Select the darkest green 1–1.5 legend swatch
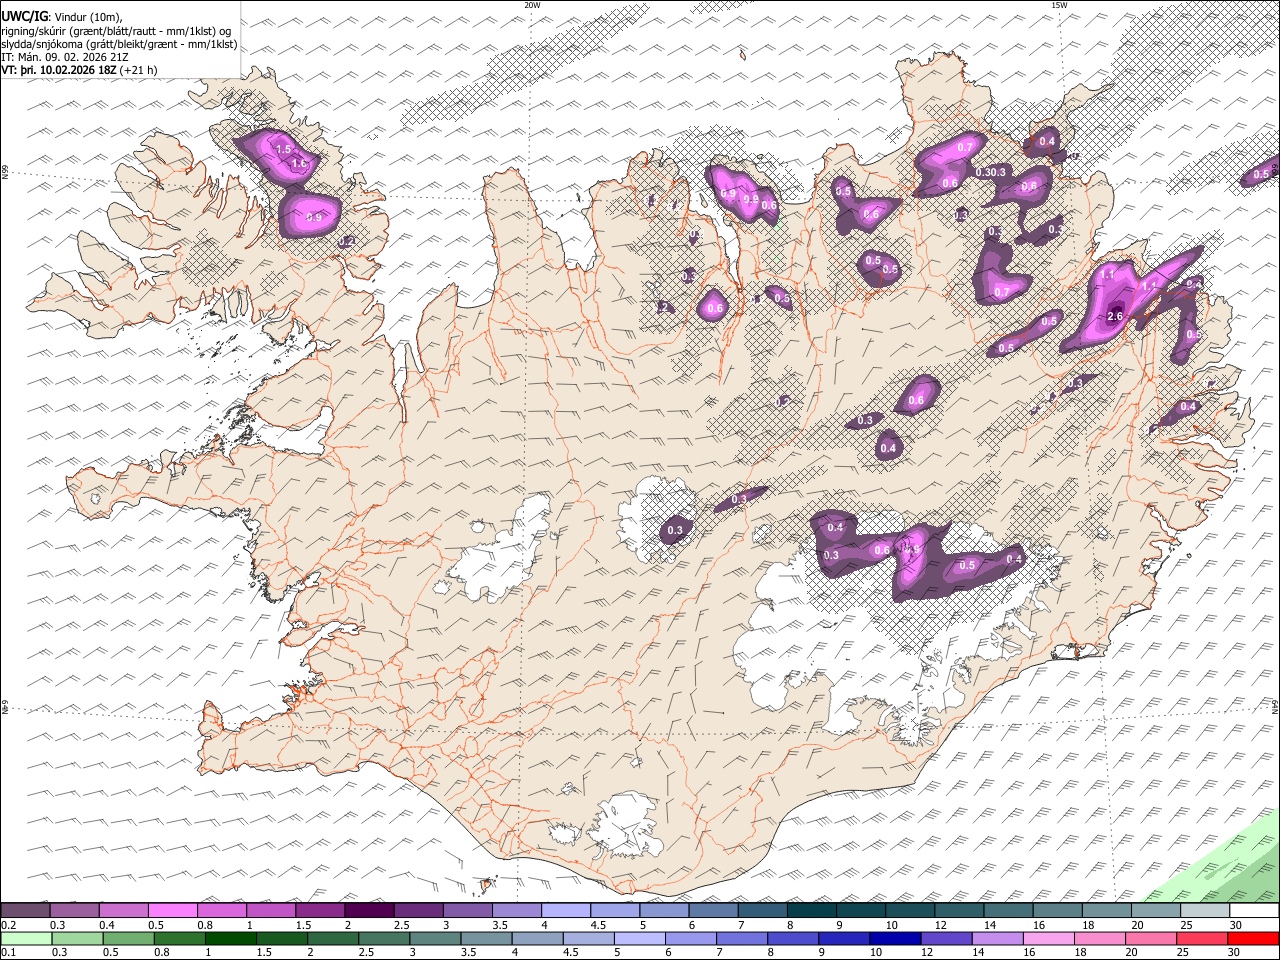Viewport: 1280px width, 960px height. [231, 938]
